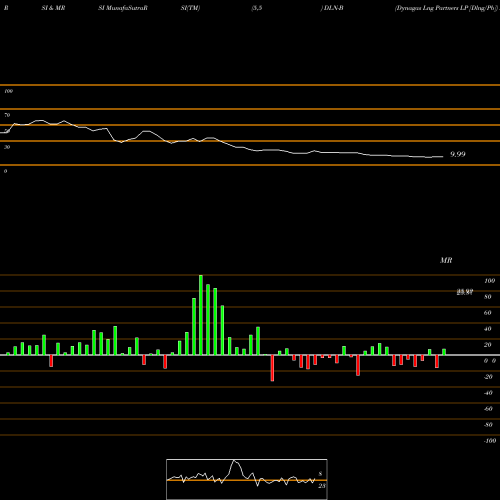Click the 'MR' panel title
The height and width of the screenshot is (500, 500).
[446, 260]
